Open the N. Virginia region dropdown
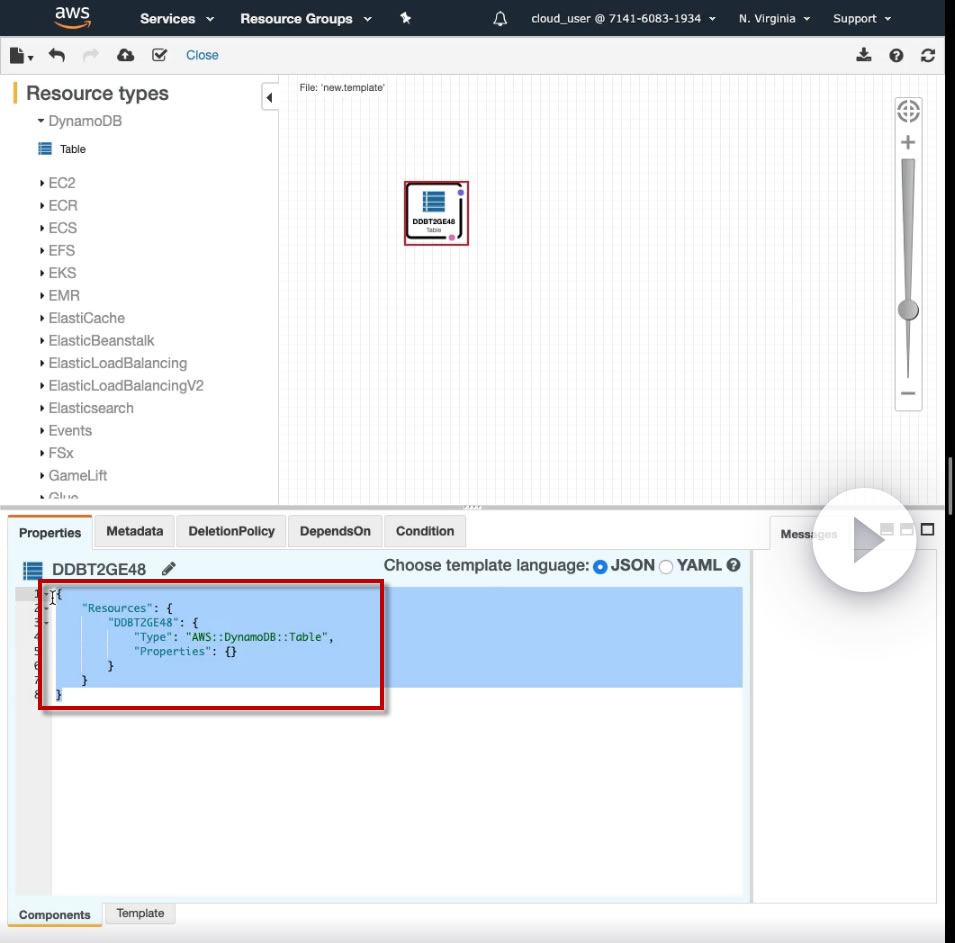This screenshot has width=955, height=943. pyautogui.click(x=774, y=19)
